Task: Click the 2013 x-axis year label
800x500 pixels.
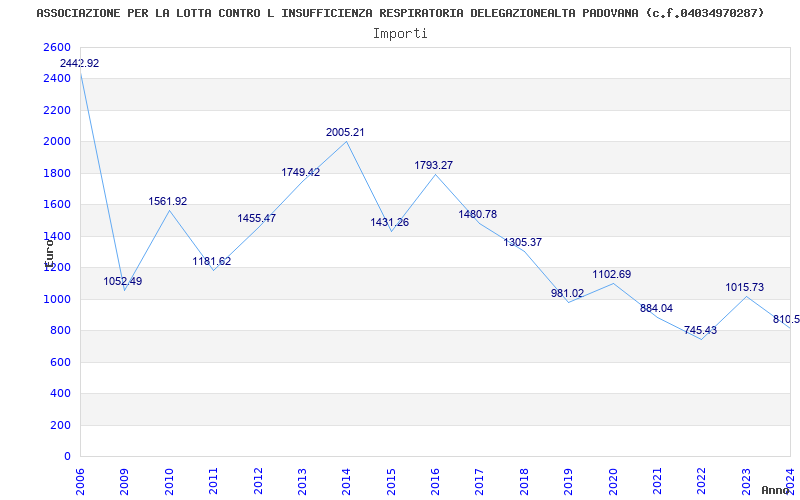Action: pos(302,481)
